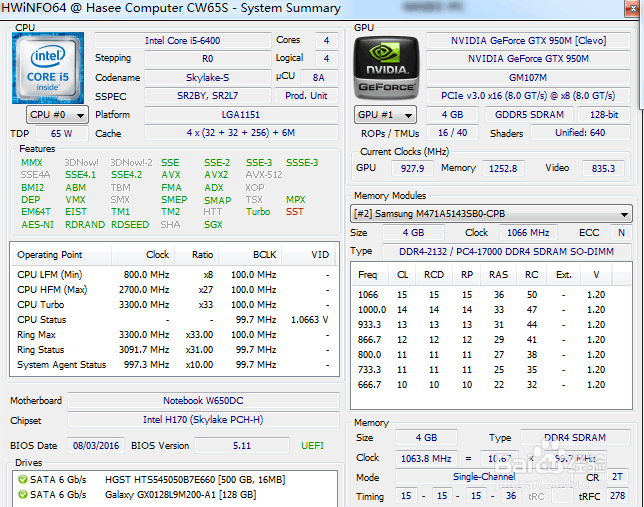This screenshot has width=644, height=507.
Task: Expand the Samsung memory module dropdown
Action: click(x=491, y=214)
